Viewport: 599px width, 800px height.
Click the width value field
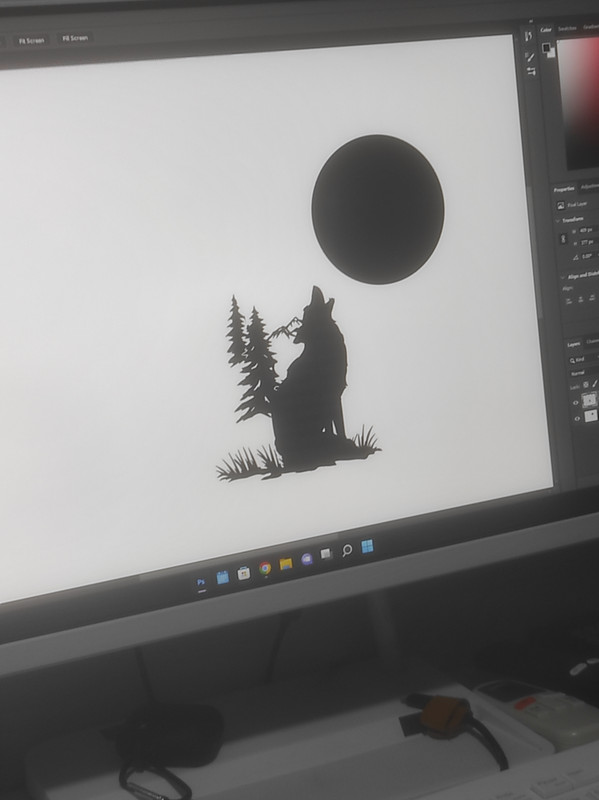[x=587, y=230]
